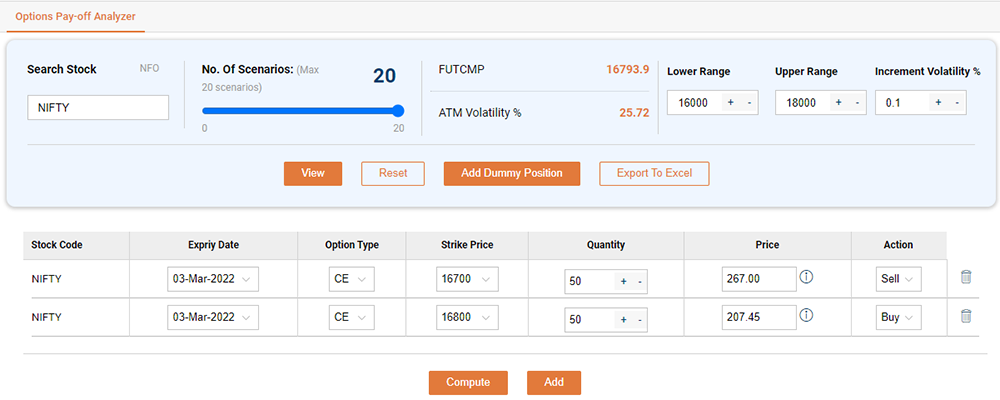Decrease quantity in second row
Image resolution: width=1000 pixels, height=400 pixels.
pos(640,320)
